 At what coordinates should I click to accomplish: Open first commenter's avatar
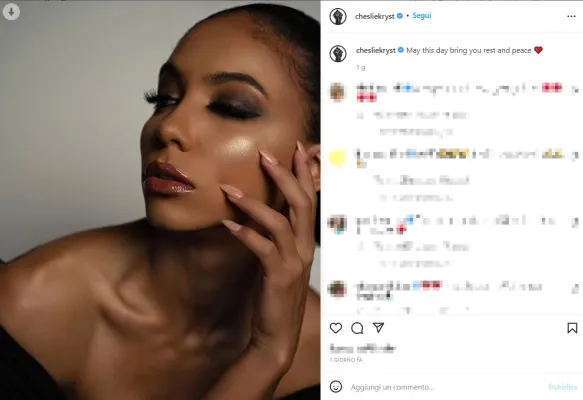pos(338,92)
